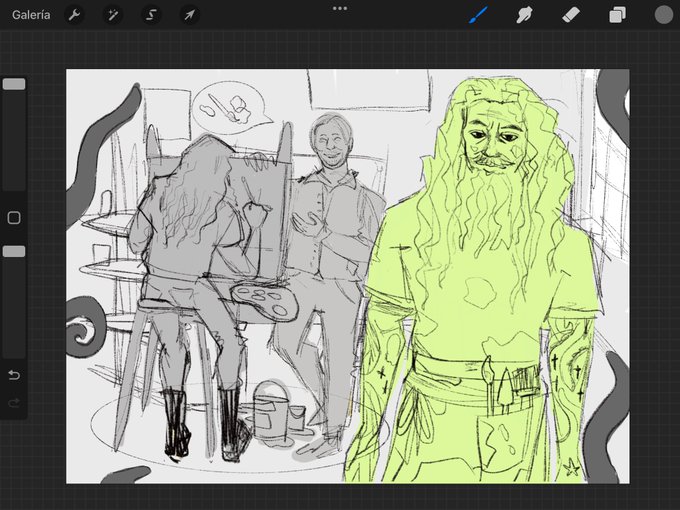
Task: Tap the square Modify button in the sidebar
Action: click(x=14, y=218)
